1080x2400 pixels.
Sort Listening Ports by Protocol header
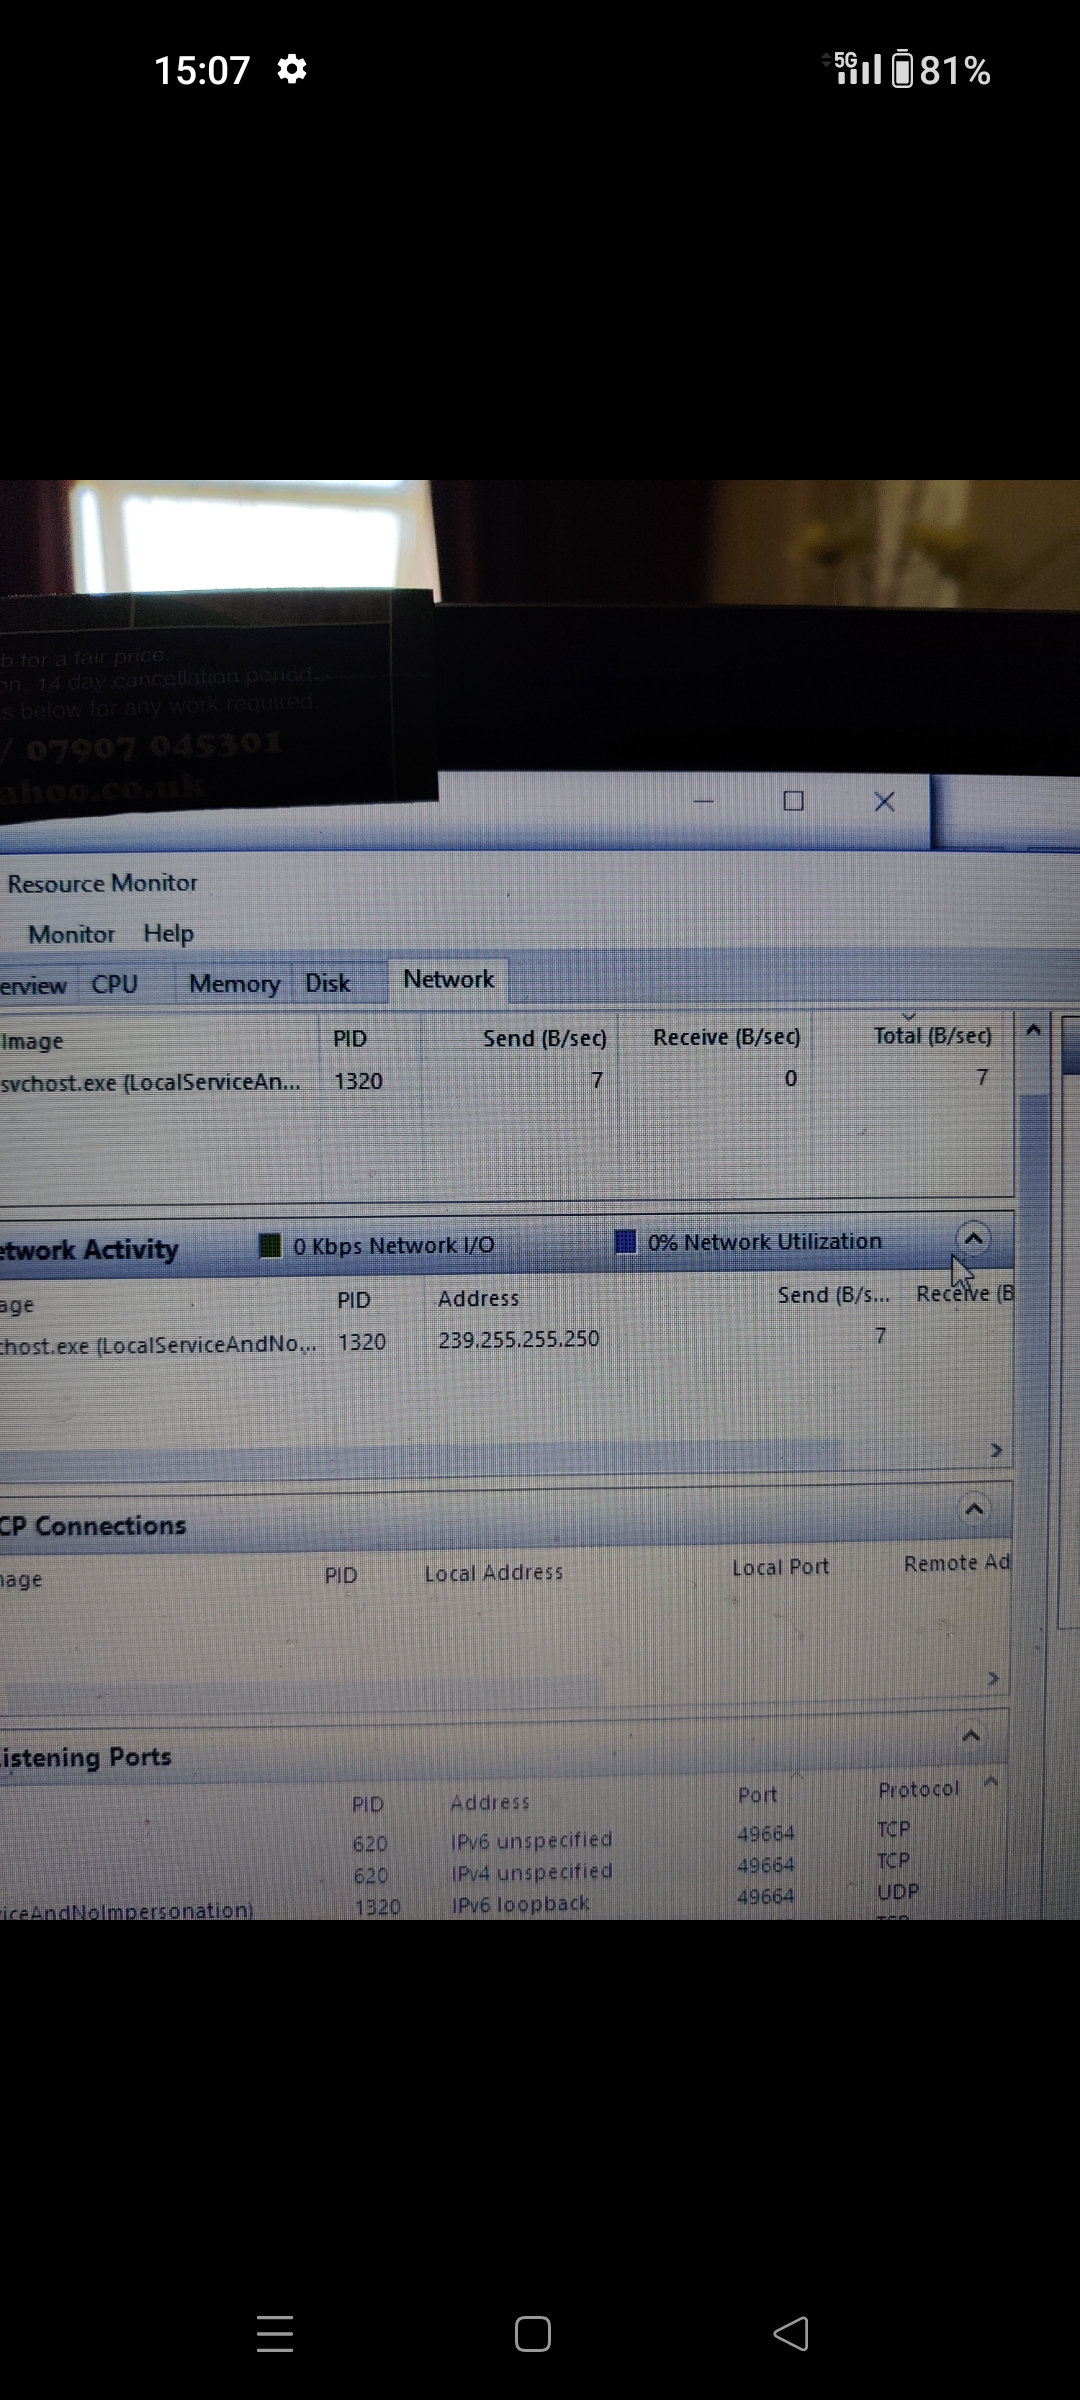[x=918, y=1789]
